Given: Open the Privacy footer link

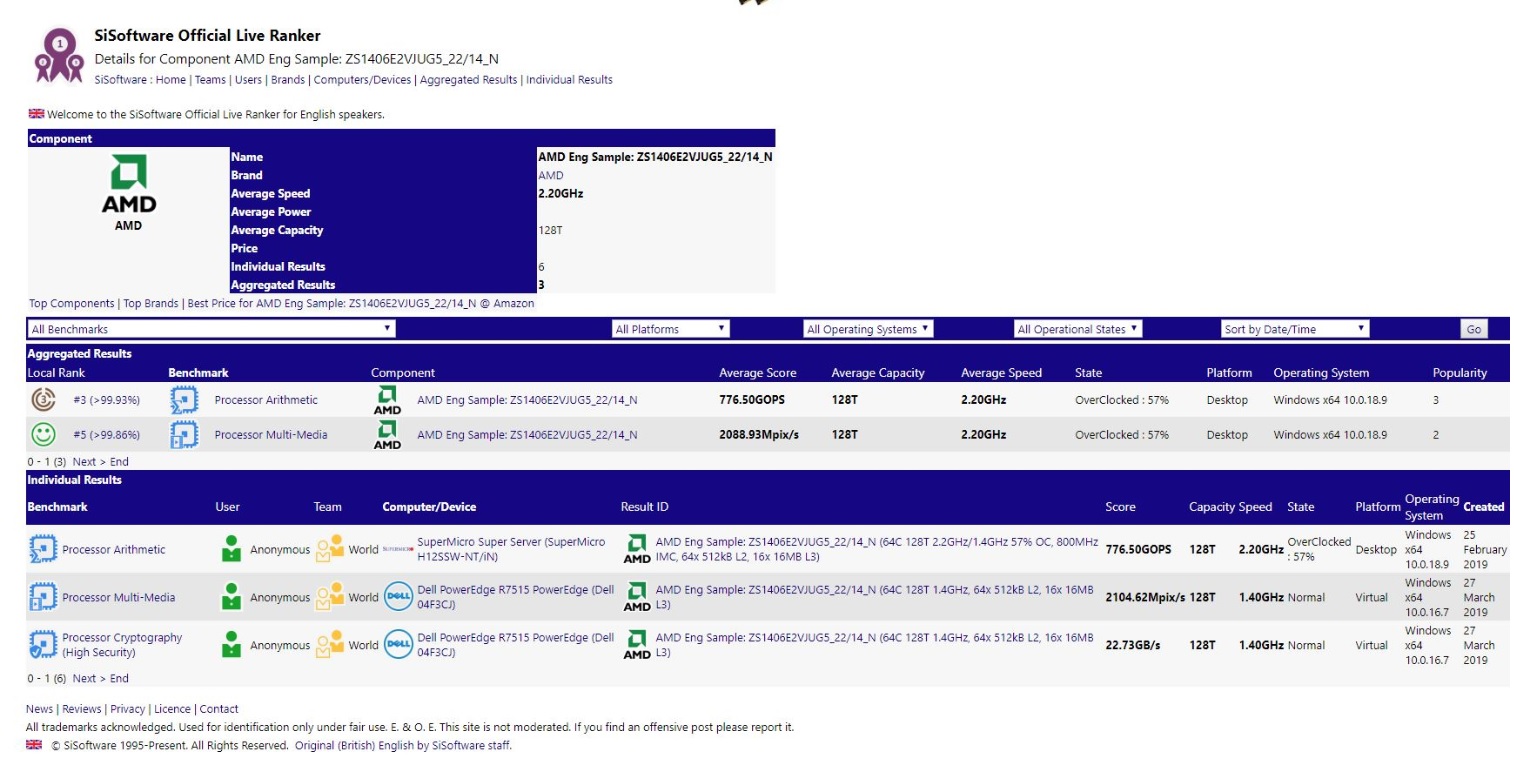Looking at the screenshot, I should pyautogui.click(x=127, y=709).
